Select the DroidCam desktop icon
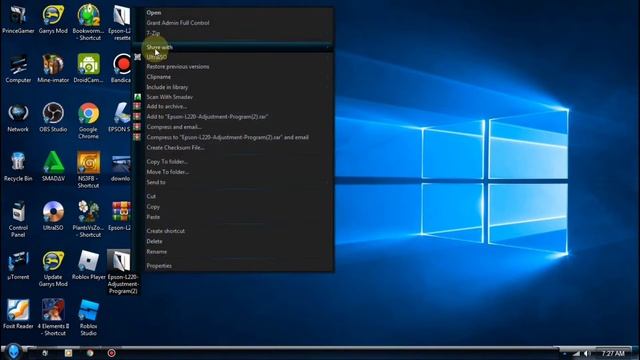The image size is (640, 360). click(88, 68)
